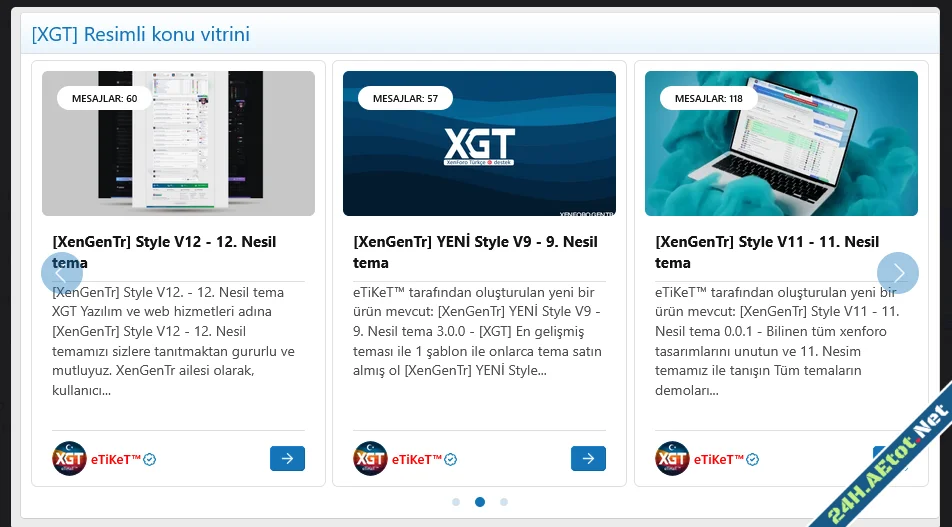Click the "MESAJLAR: 60" badge

point(104,98)
